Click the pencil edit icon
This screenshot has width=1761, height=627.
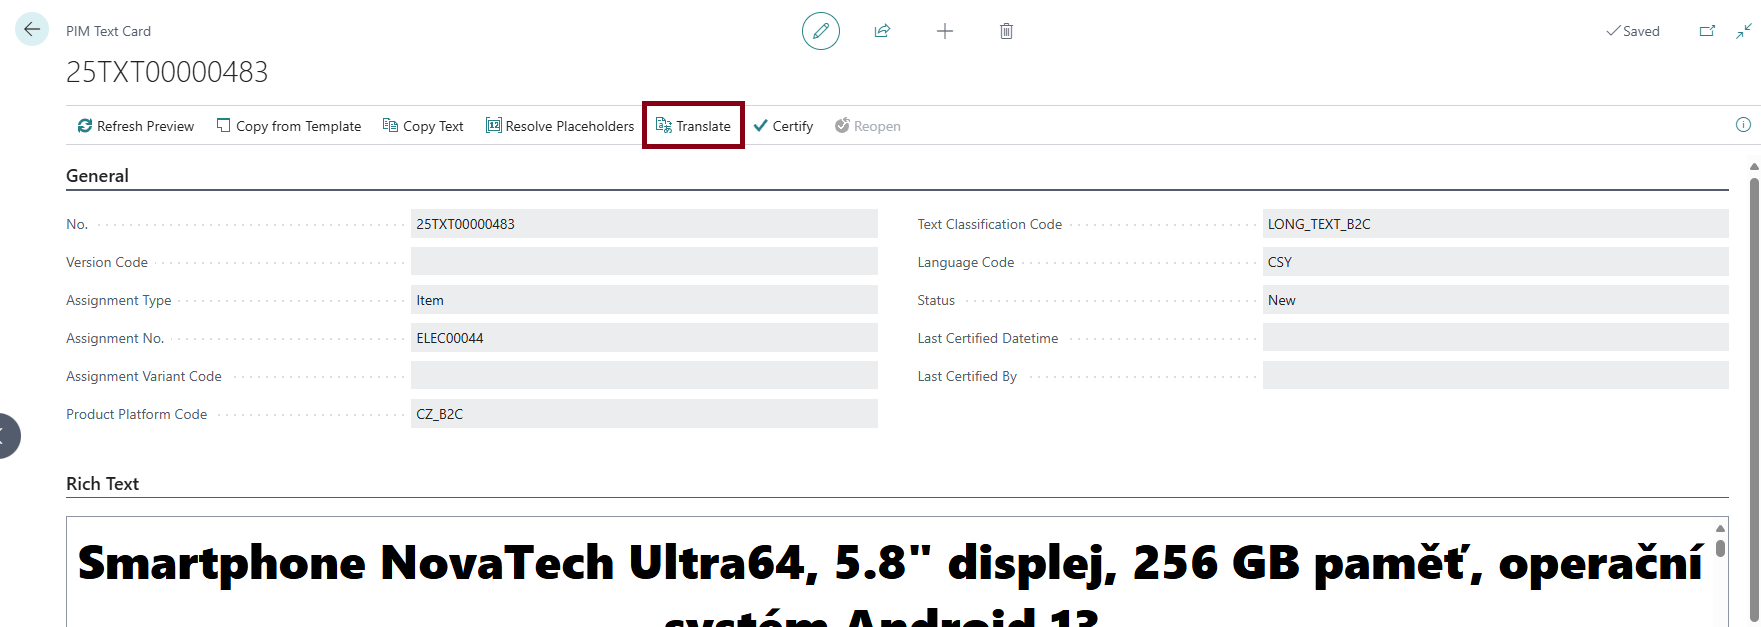click(x=820, y=31)
